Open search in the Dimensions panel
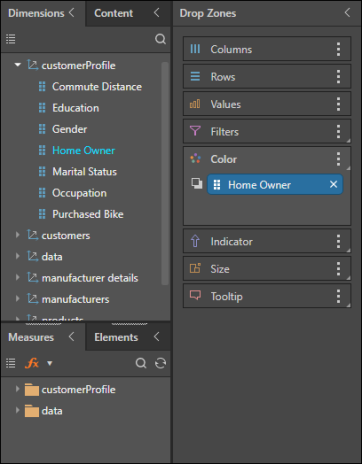The image size is (362, 464). point(160,39)
